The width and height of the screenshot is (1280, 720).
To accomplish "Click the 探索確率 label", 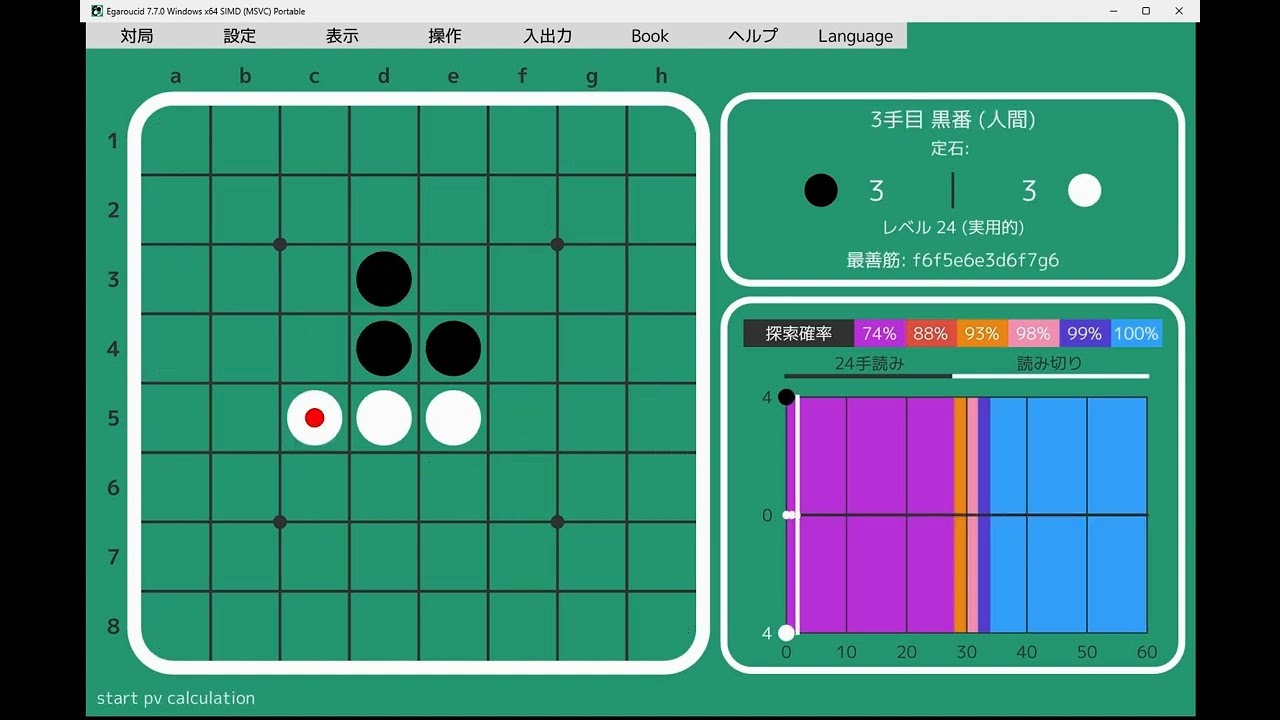I will tap(799, 334).
